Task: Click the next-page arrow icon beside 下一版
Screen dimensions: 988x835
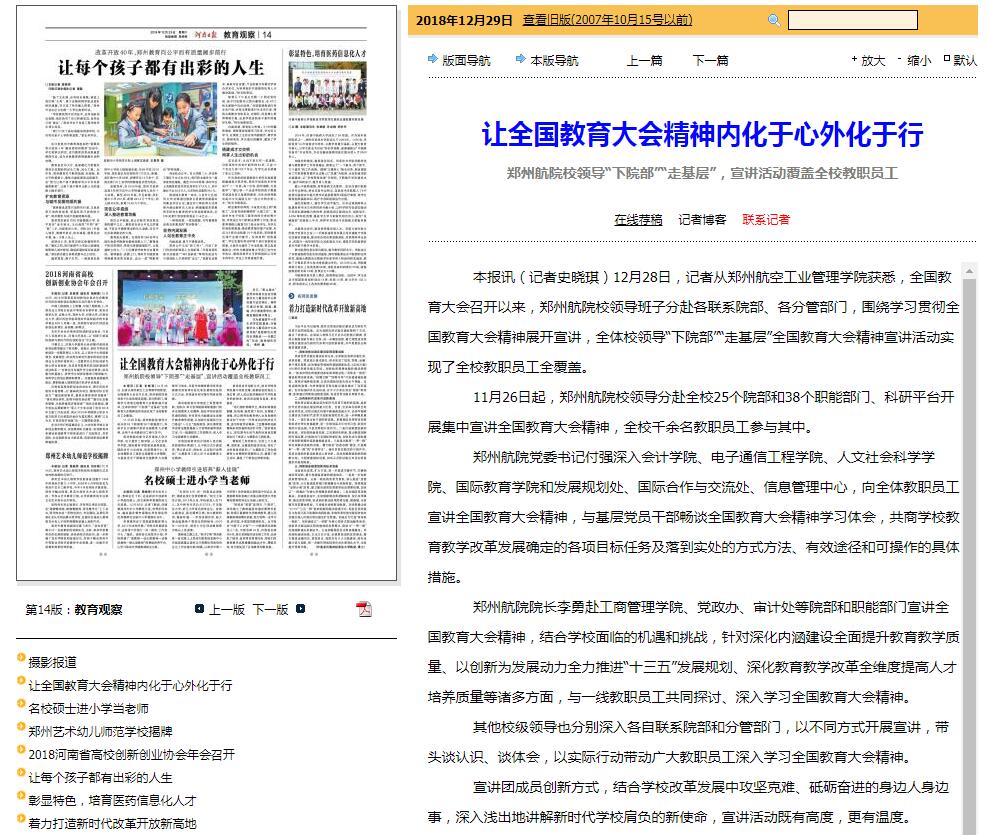Action: coord(301,609)
